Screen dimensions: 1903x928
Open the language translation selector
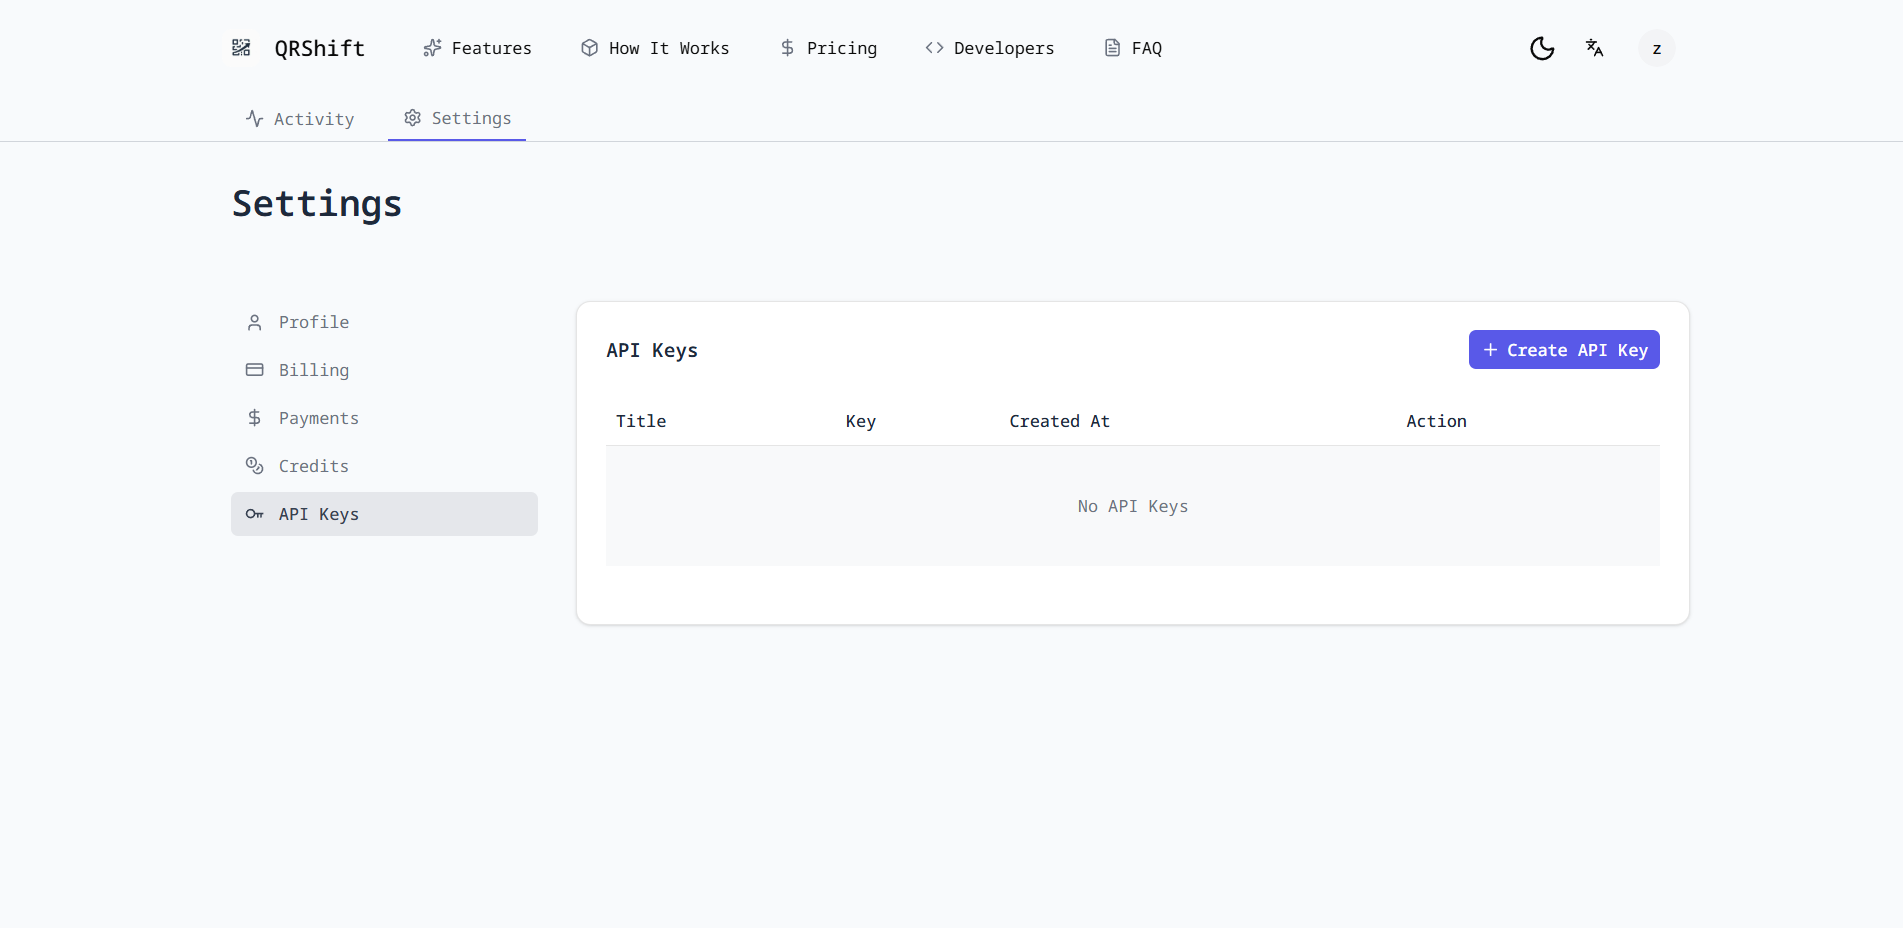(1595, 48)
